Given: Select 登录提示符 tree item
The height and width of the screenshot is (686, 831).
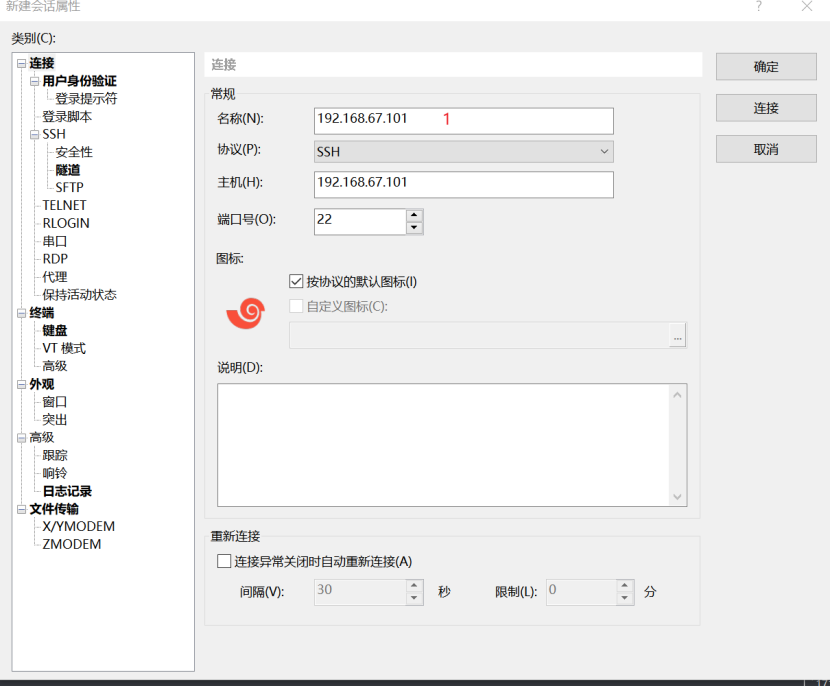Looking at the screenshot, I should (86, 99).
